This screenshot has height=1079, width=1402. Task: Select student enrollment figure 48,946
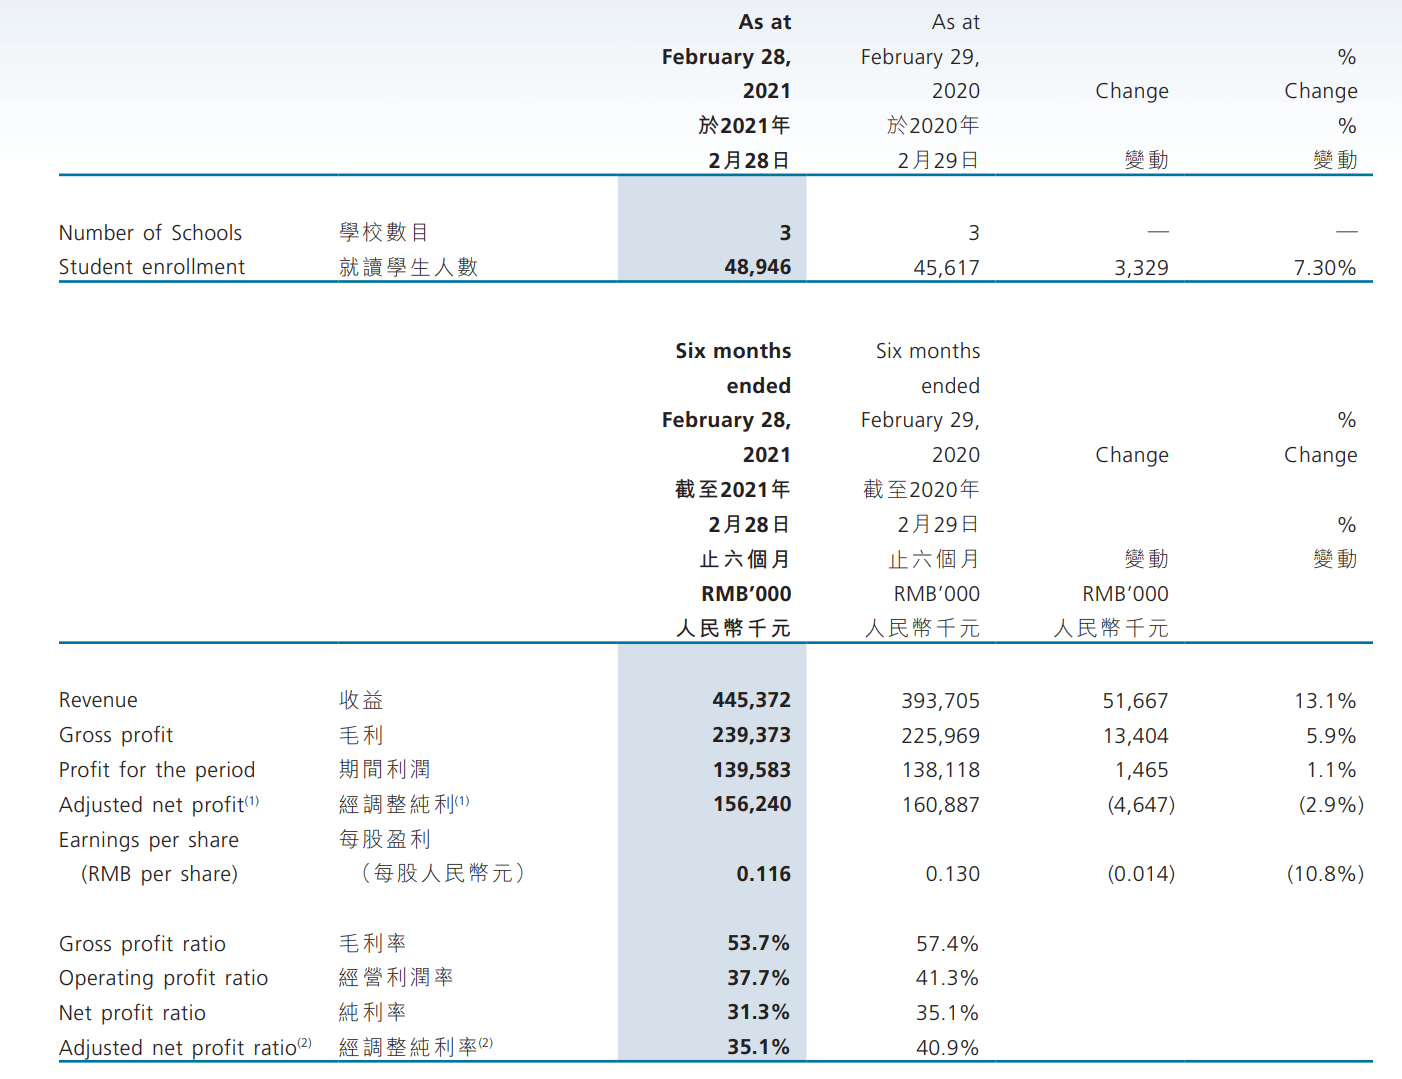point(757,267)
